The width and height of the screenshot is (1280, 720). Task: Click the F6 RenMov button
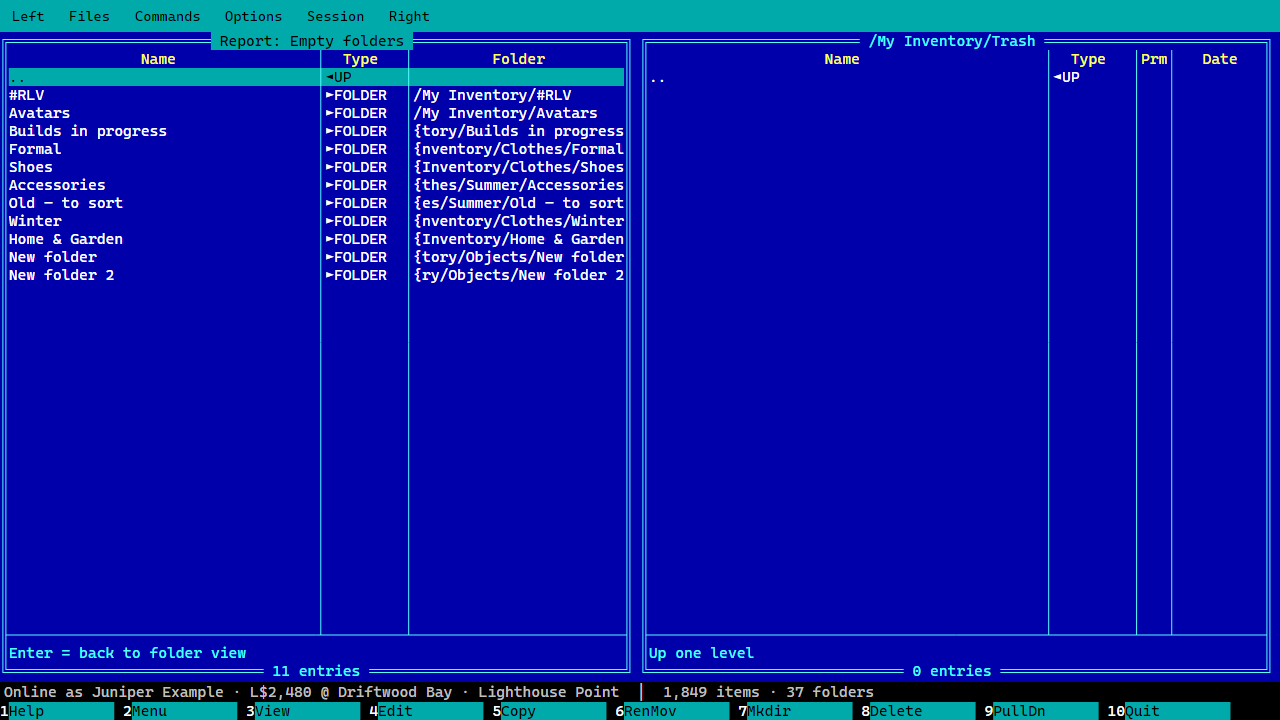672,711
